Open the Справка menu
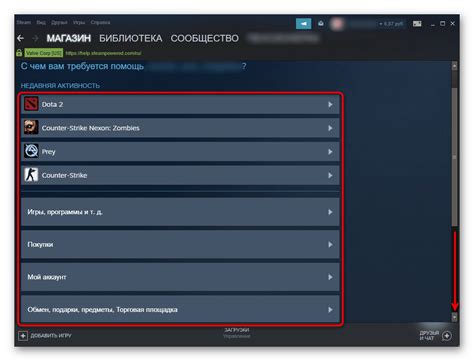The width and height of the screenshot is (474, 361). pos(100,22)
